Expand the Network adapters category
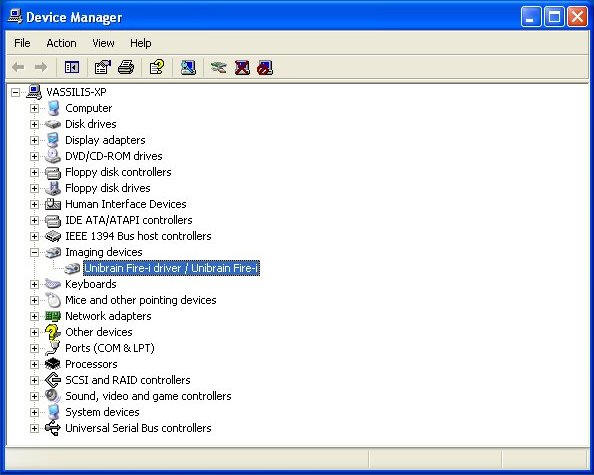594x475 pixels. click(x=34, y=316)
